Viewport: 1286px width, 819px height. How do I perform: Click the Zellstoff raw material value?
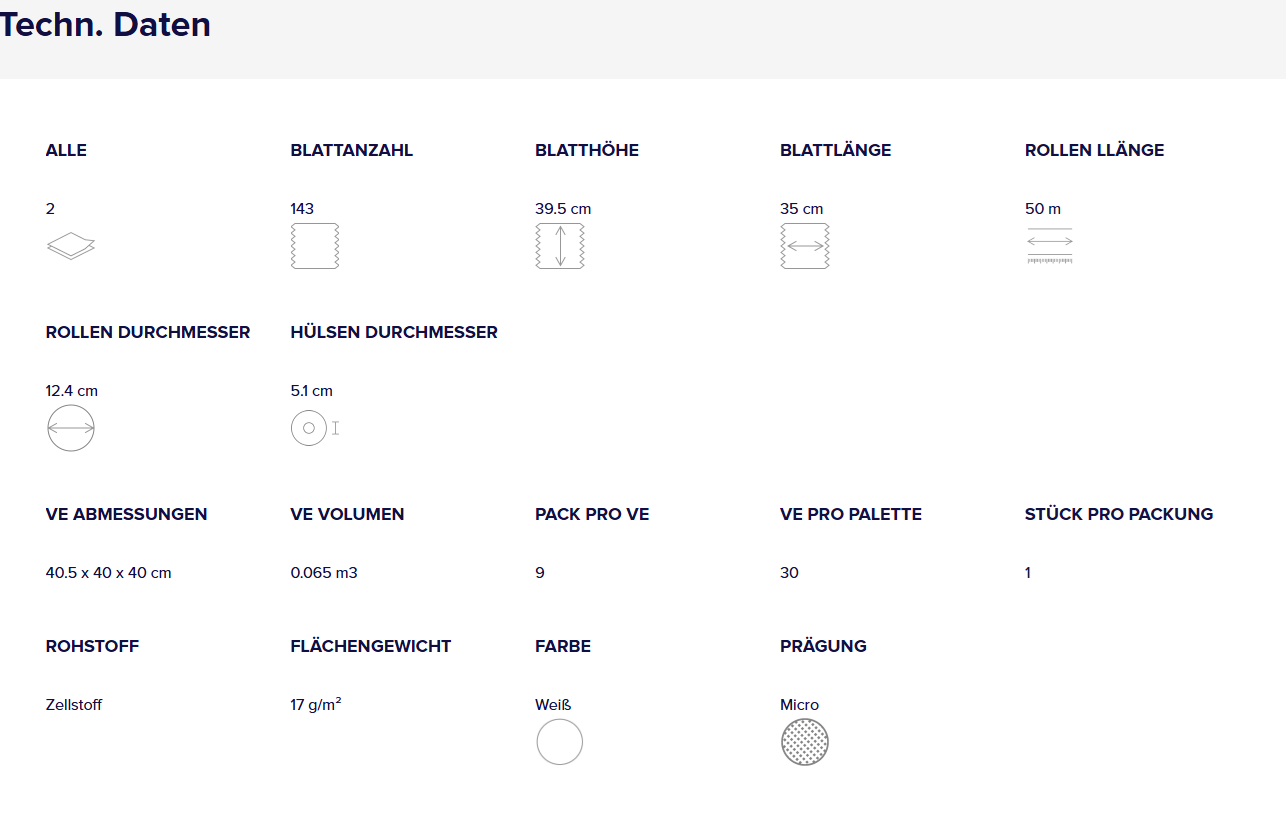[x=74, y=705]
